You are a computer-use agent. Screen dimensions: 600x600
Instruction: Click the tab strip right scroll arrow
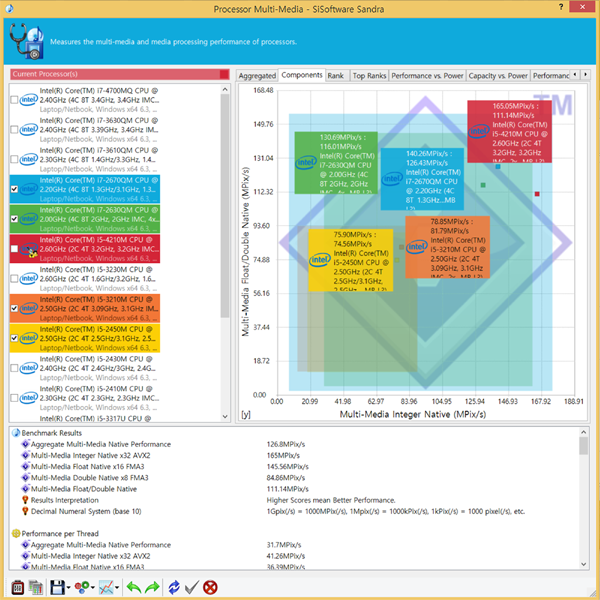tap(585, 75)
